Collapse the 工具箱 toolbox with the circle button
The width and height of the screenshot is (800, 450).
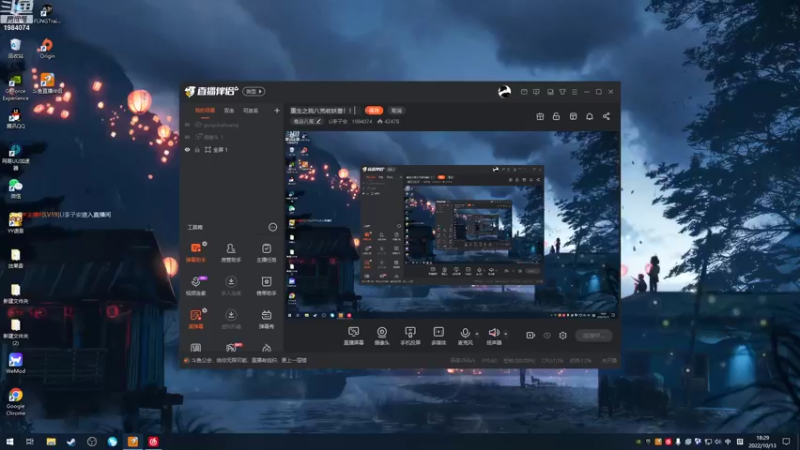coord(272,227)
